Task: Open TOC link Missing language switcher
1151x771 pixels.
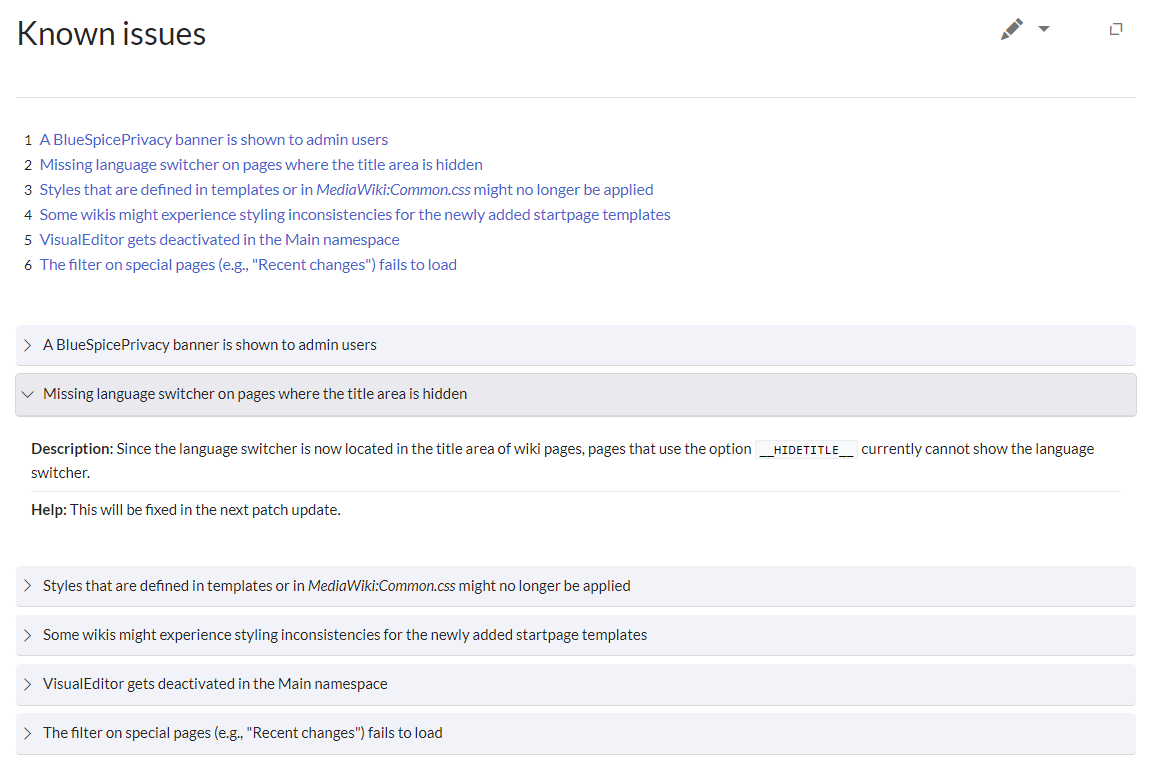Action: coord(261,164)
